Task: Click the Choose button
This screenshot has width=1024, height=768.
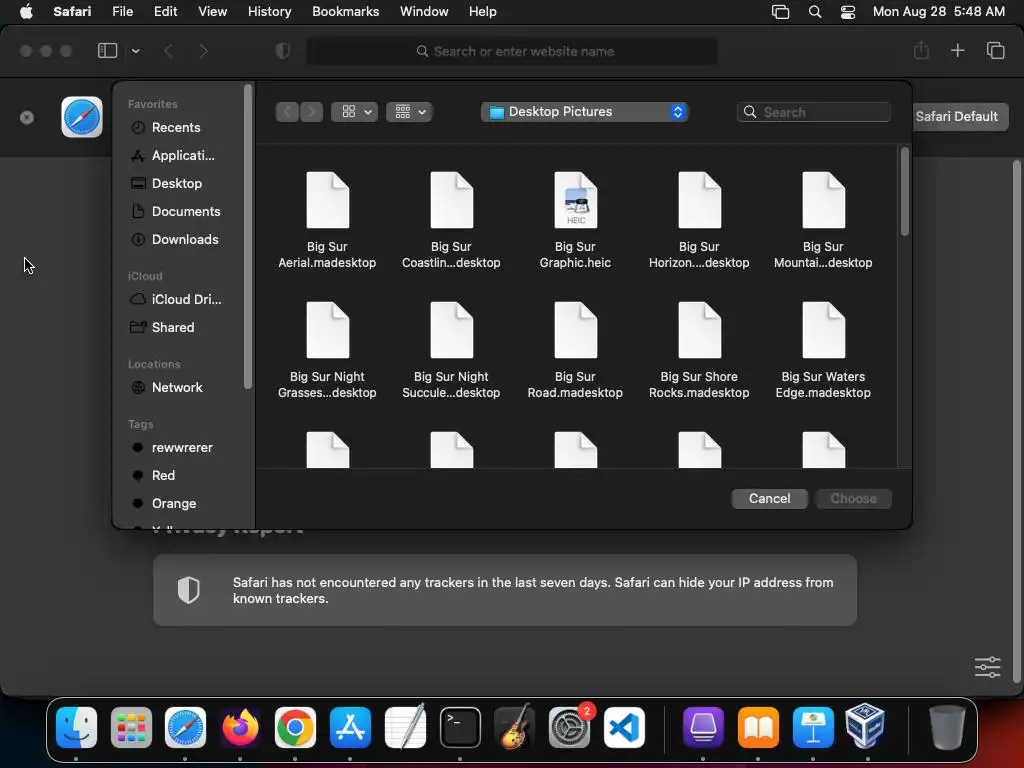Action: (x=854, y=498)
